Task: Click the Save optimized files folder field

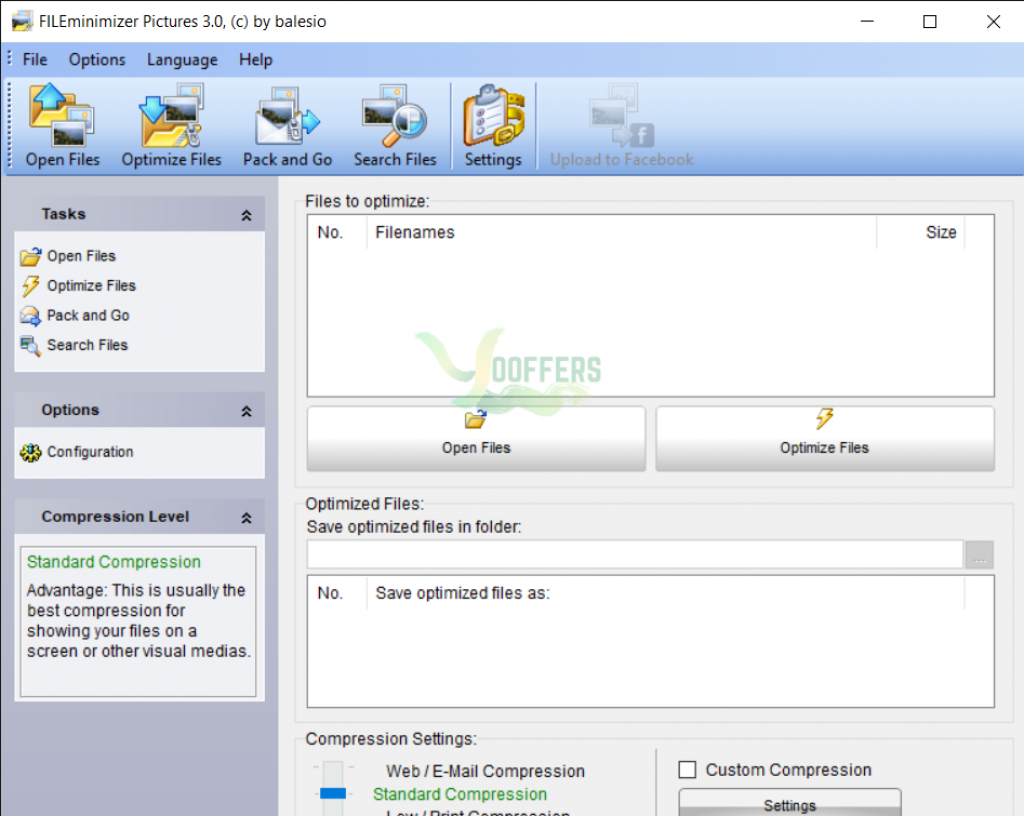Action: click(x=635, y=555)
